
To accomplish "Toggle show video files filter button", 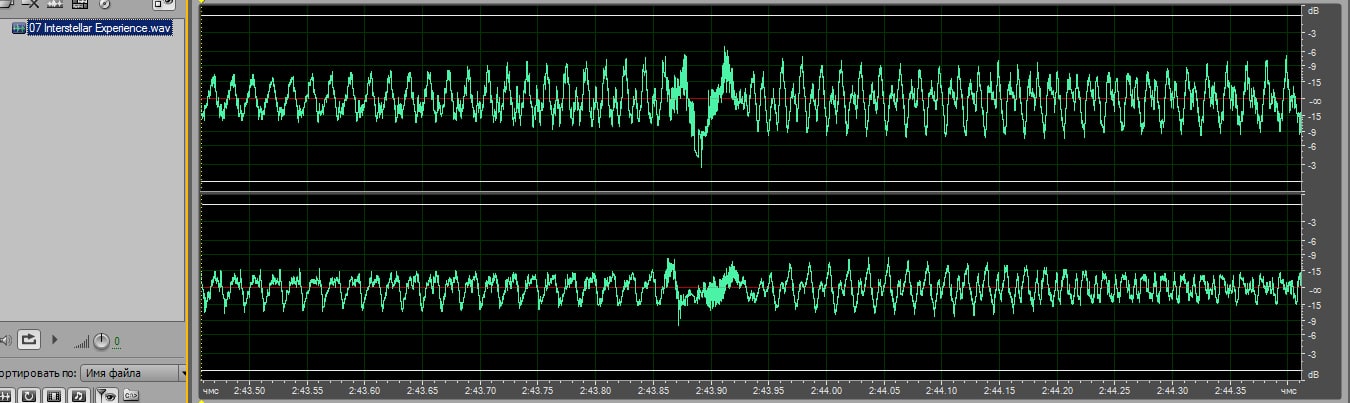I will point(54,396).
